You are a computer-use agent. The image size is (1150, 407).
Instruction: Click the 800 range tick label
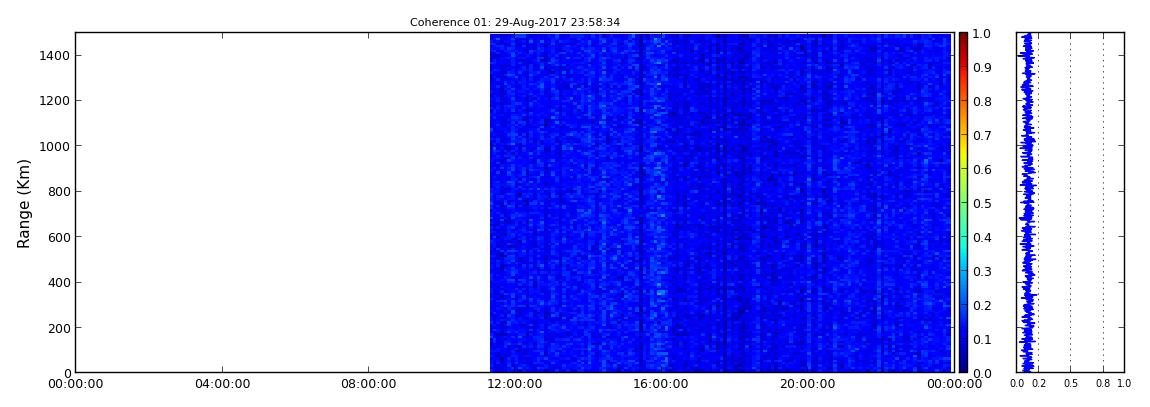[57, 191]
